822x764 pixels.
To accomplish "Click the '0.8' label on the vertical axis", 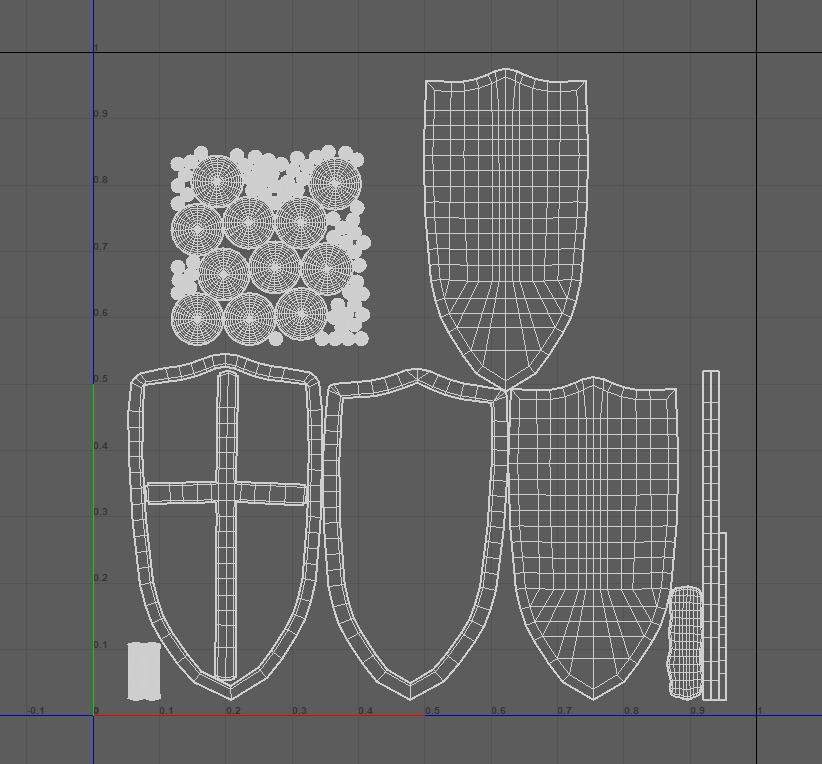I will pyautogui.click(x=101, y=180).
